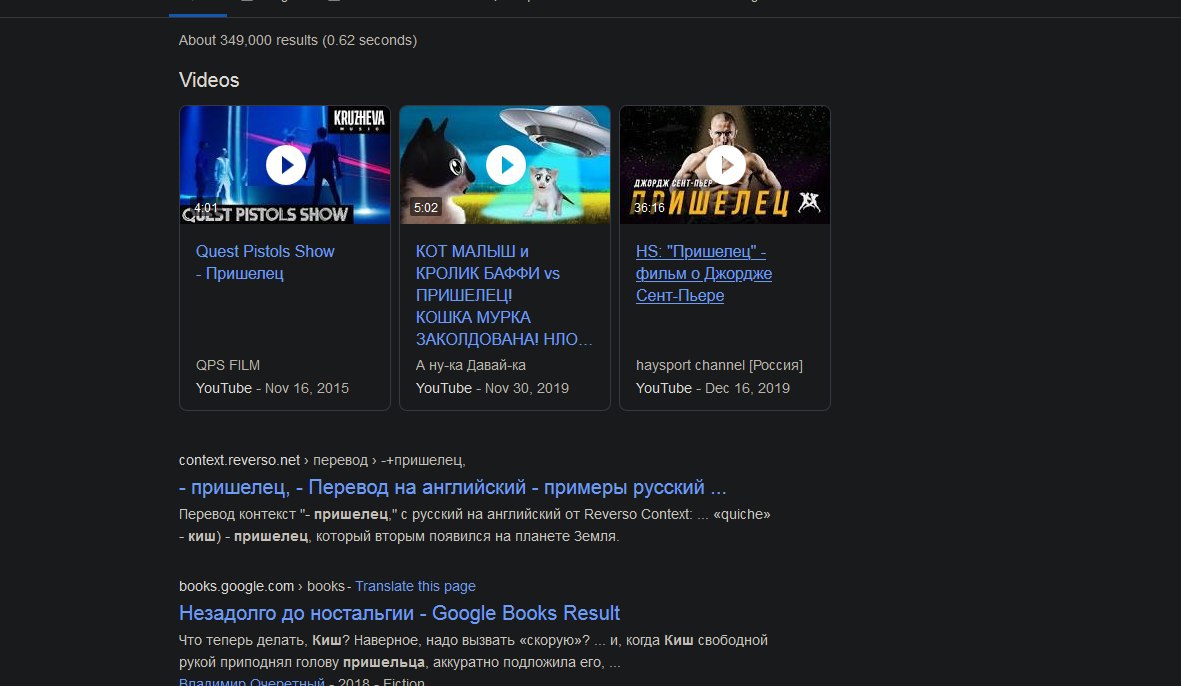Open the 'HS: Пришелец' film link
Screen dimensions: 1181x686
[703, 273]
